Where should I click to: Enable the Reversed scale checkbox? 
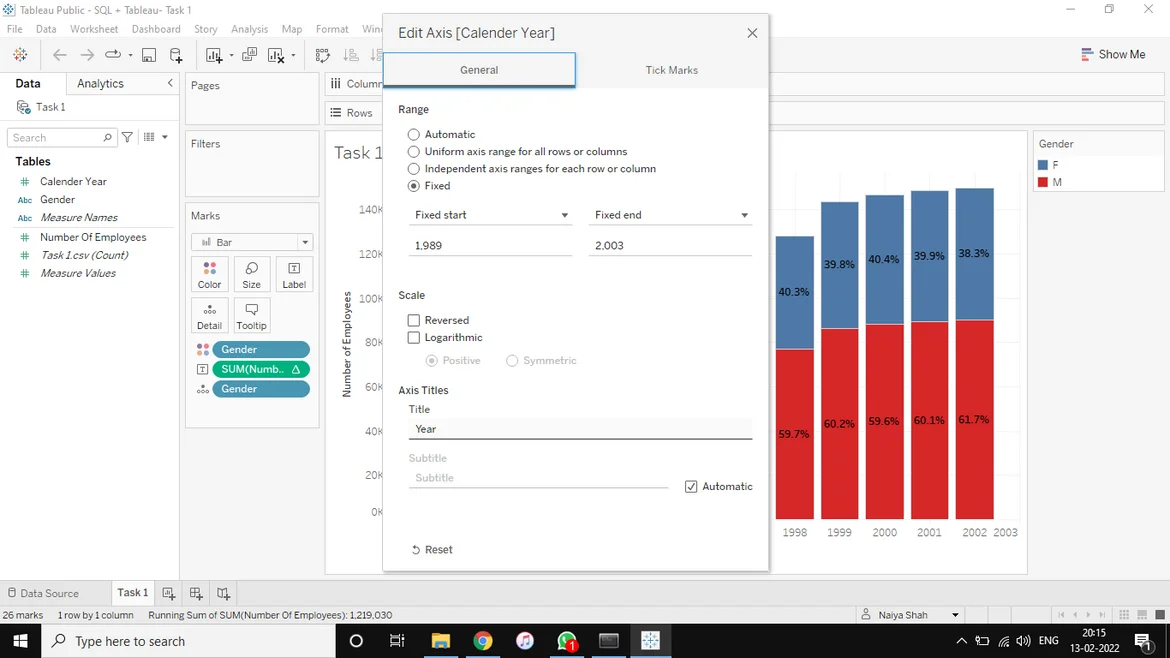(414, 321)
